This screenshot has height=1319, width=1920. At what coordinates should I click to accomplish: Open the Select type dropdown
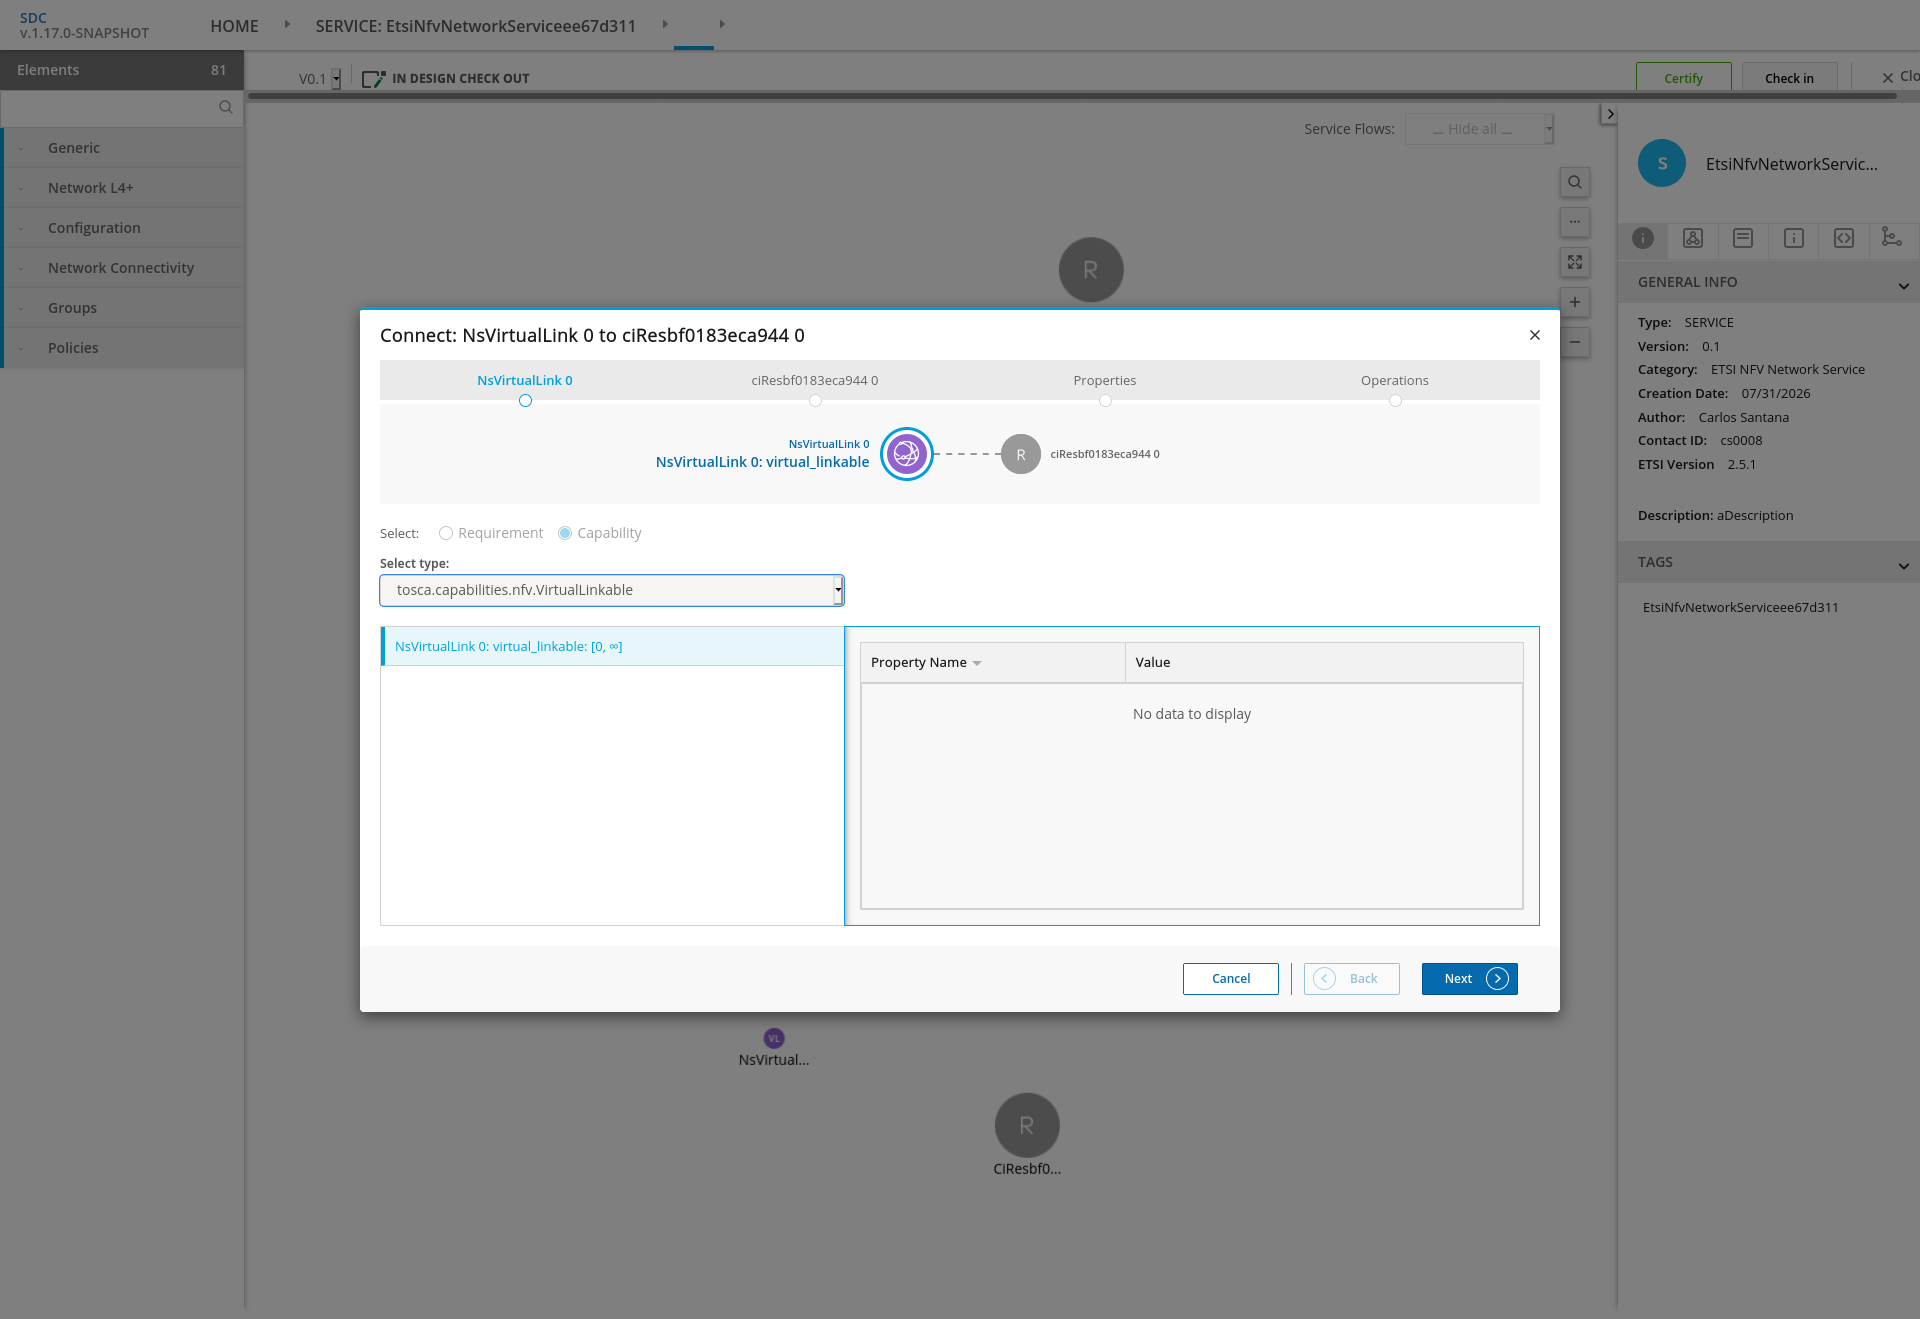(612, 590)
